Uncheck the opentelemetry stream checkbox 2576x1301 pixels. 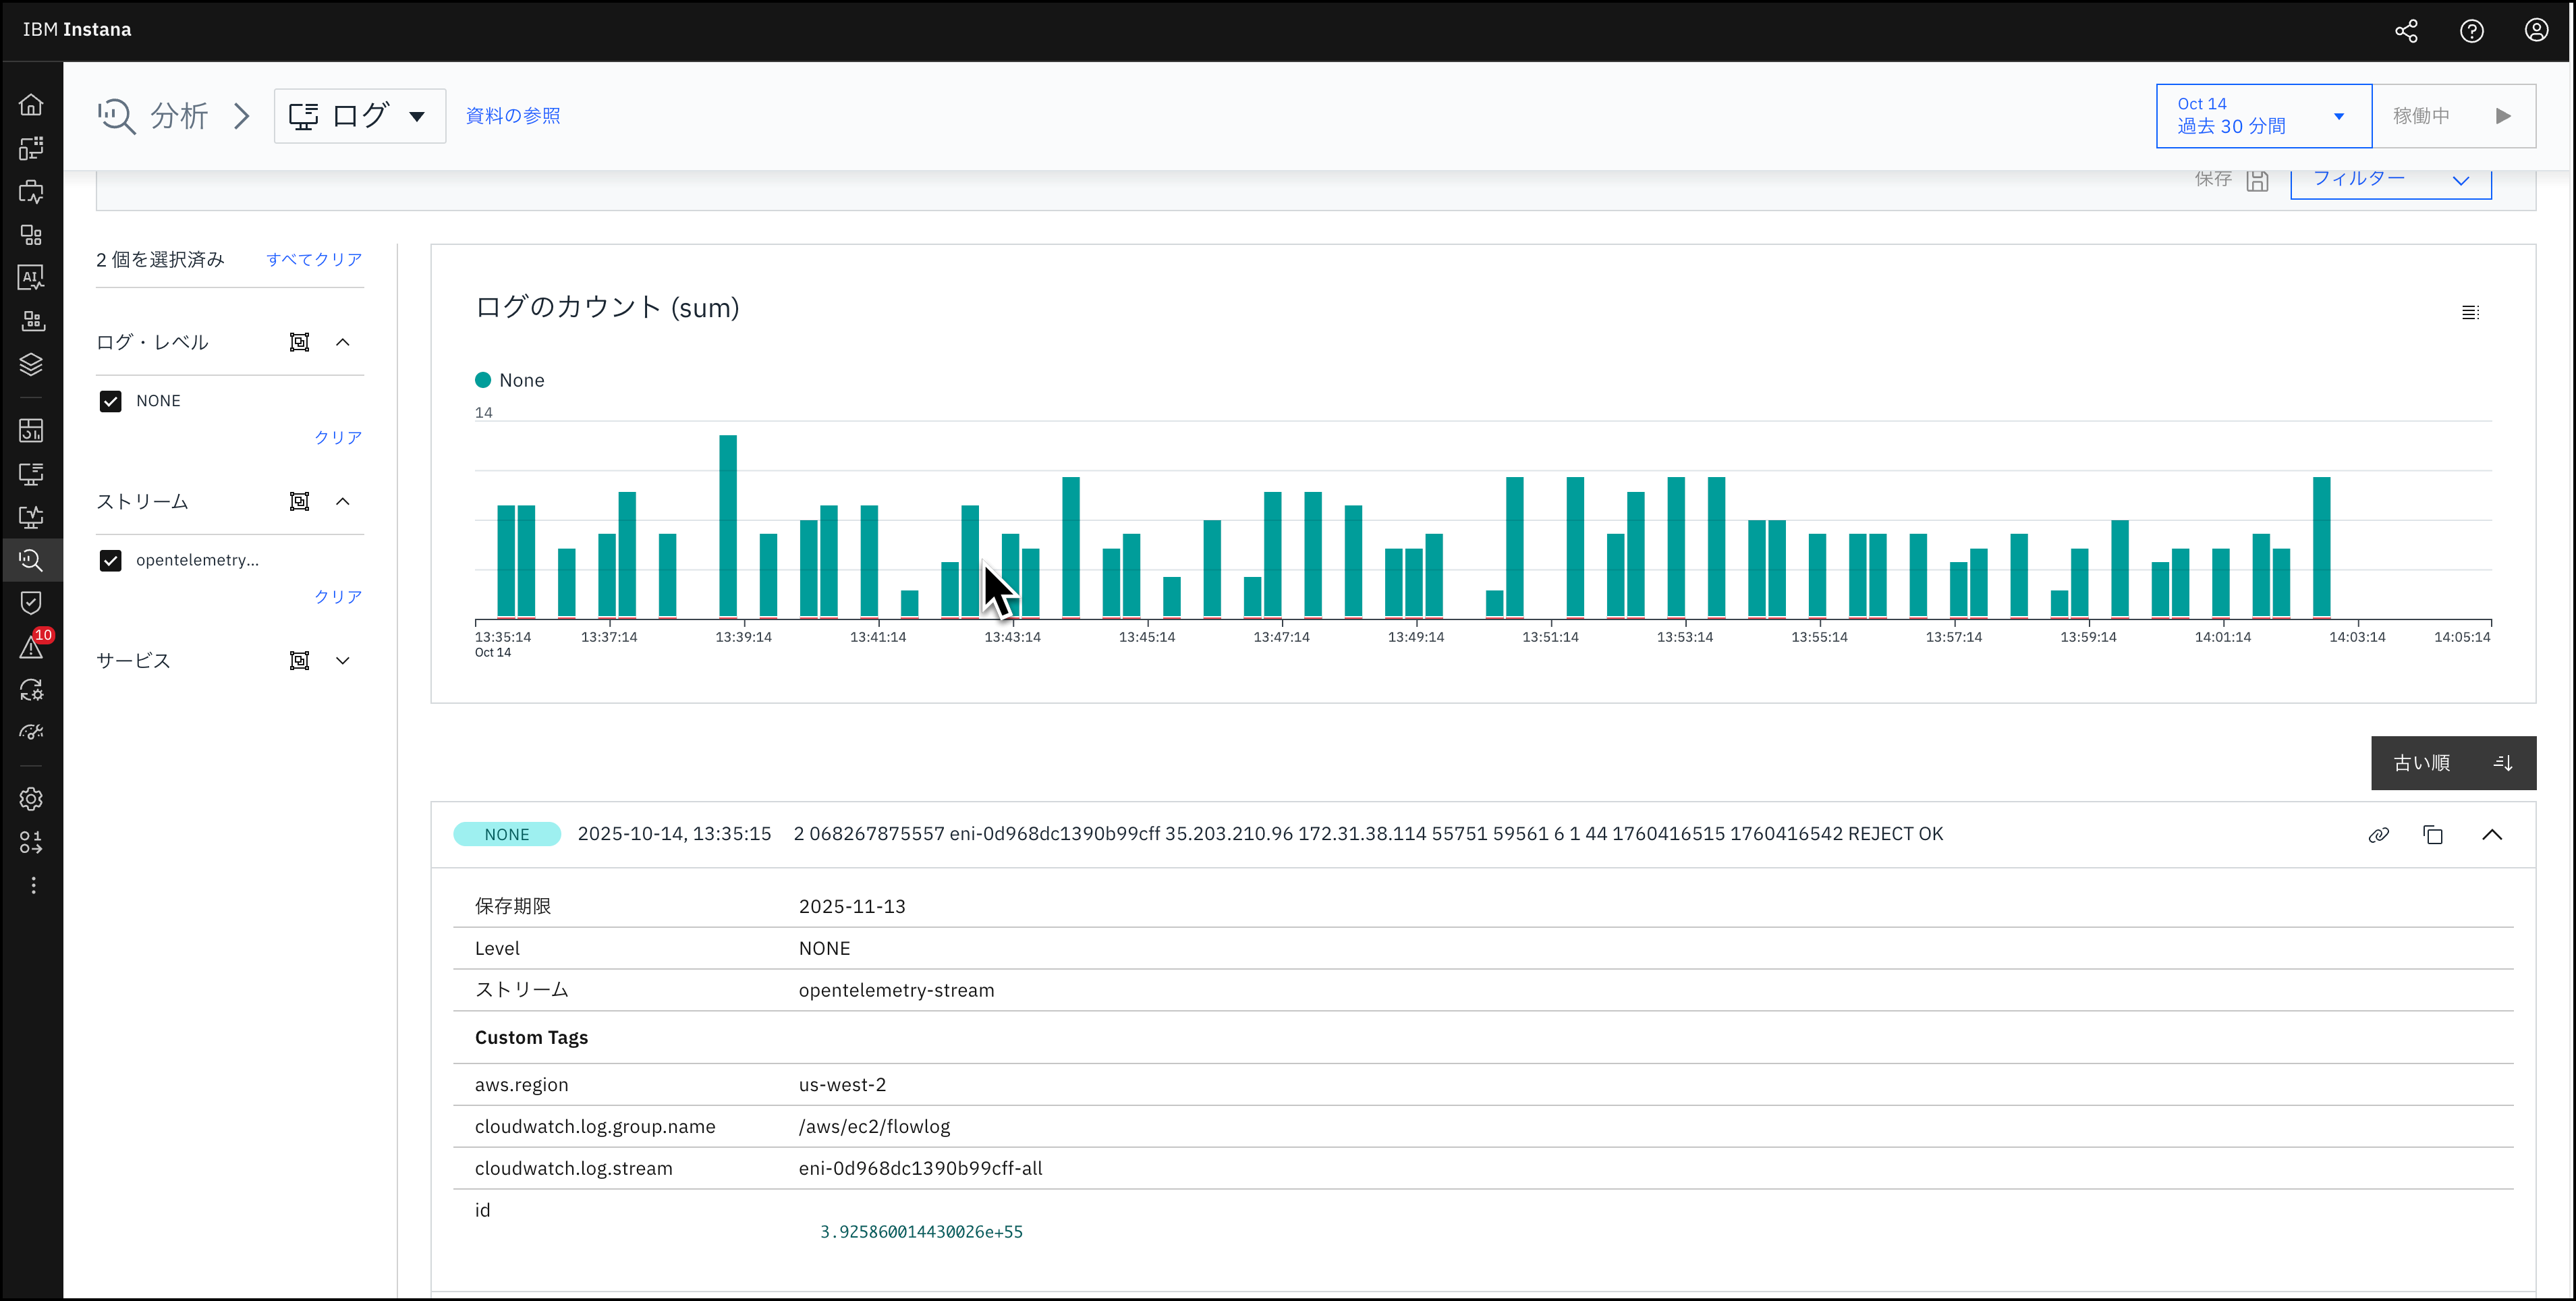pyautogui.click(x=111, y=560)
